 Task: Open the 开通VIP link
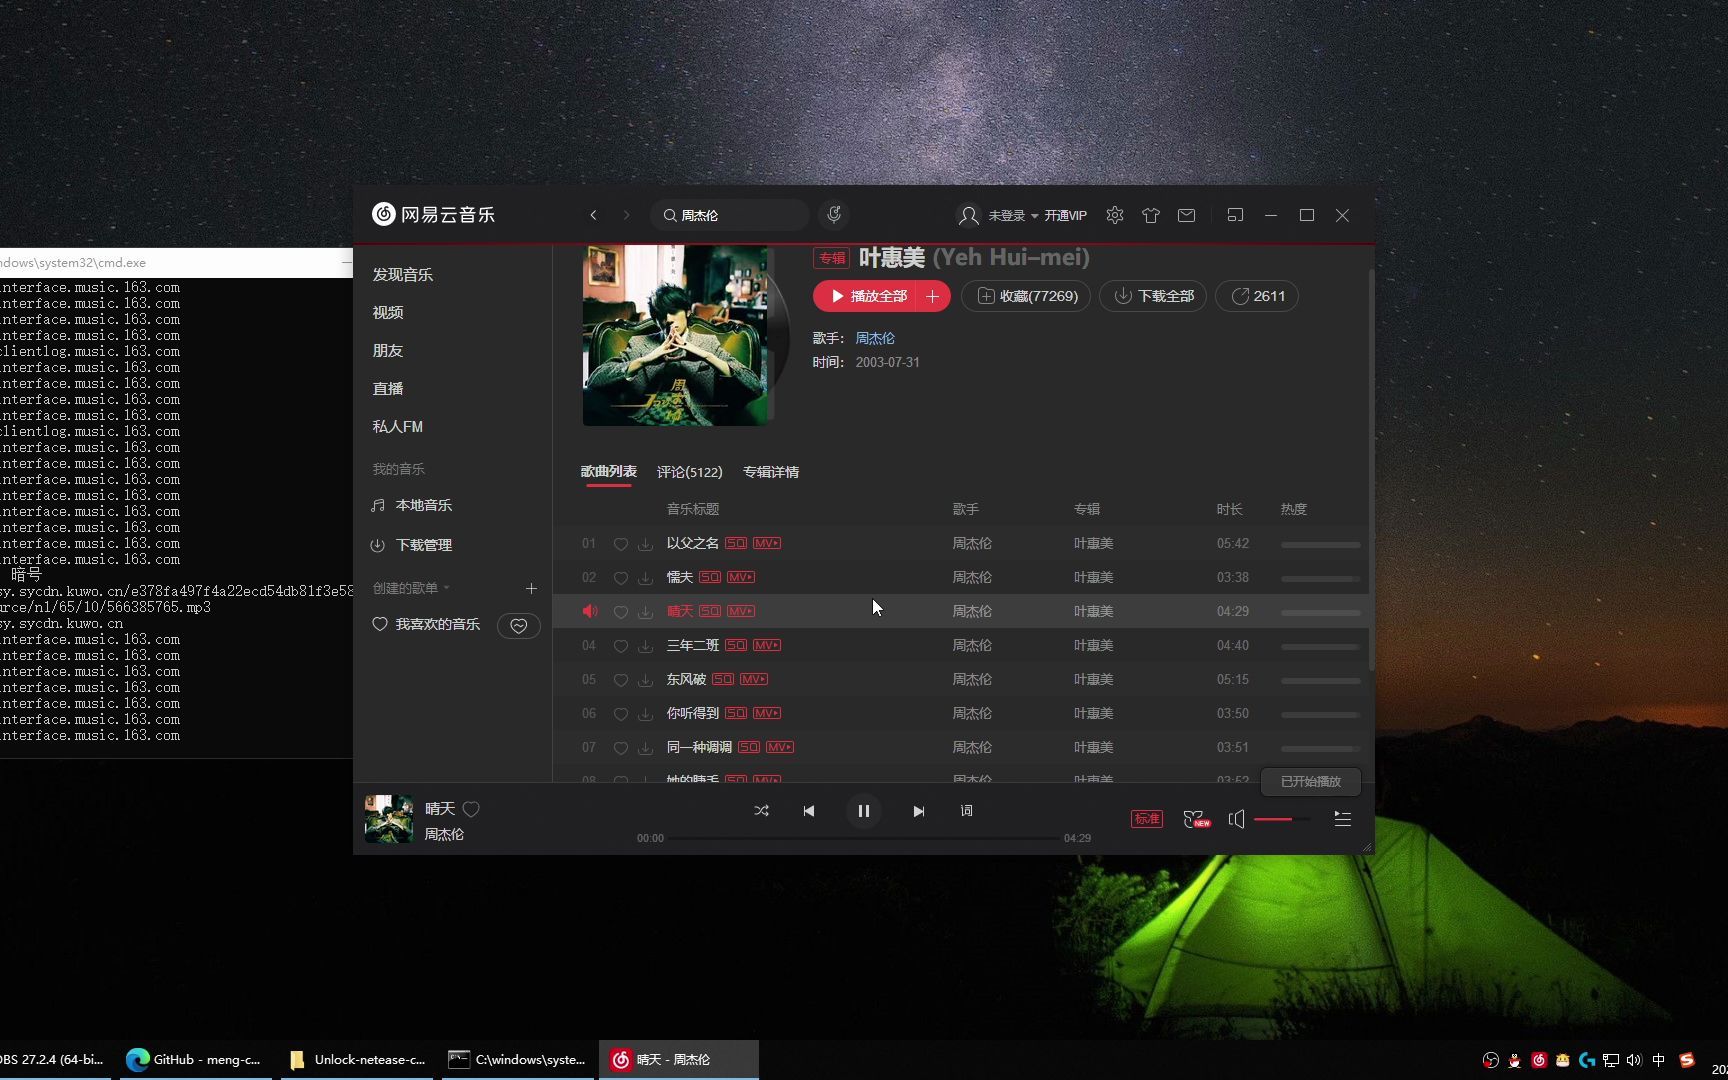coord(1066,215)
